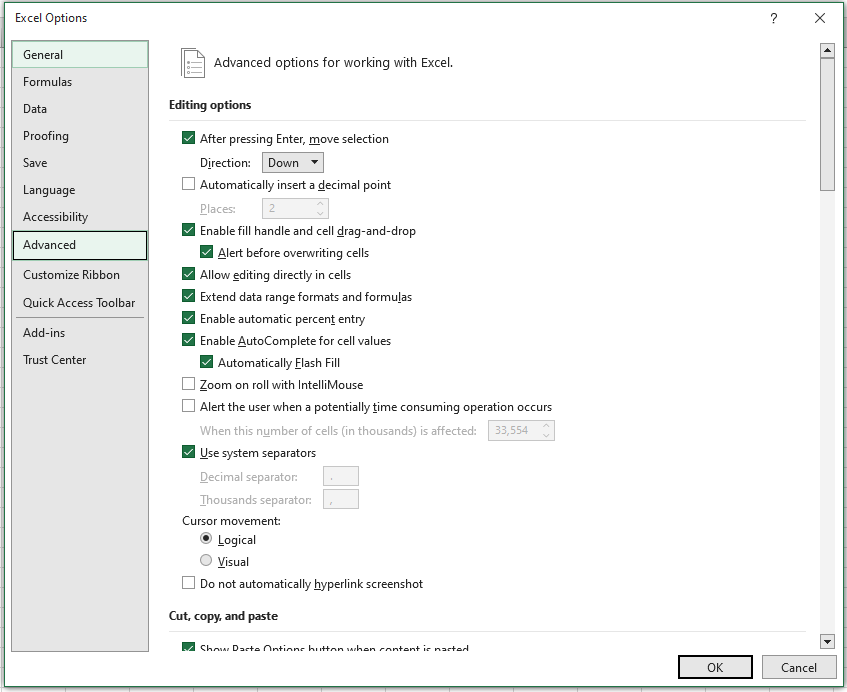This screenshot has height=692, width=847.
Task: Uncheck Use system separators
Action: pos(189,452)
